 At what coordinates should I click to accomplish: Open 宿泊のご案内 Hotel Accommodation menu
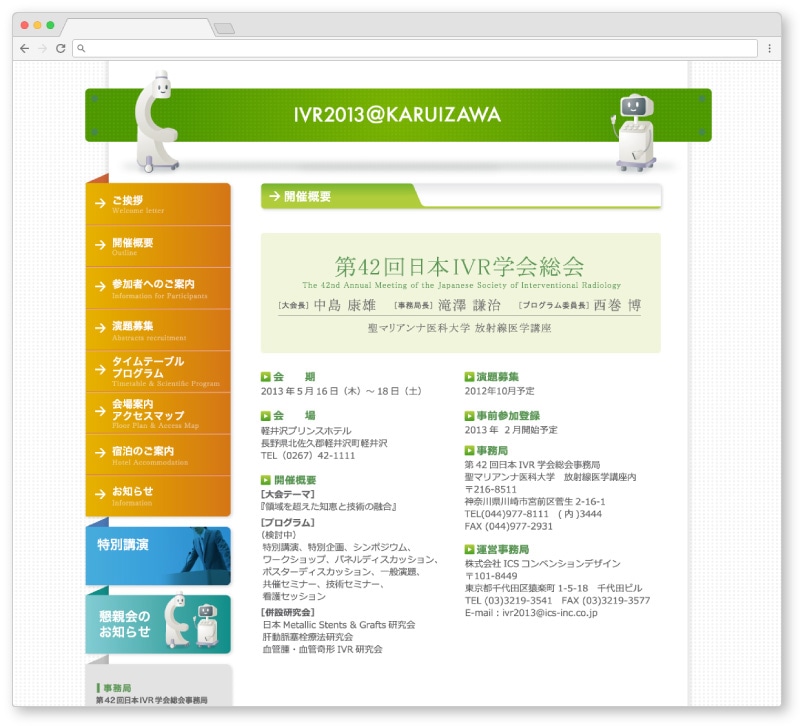coord(158,455)
